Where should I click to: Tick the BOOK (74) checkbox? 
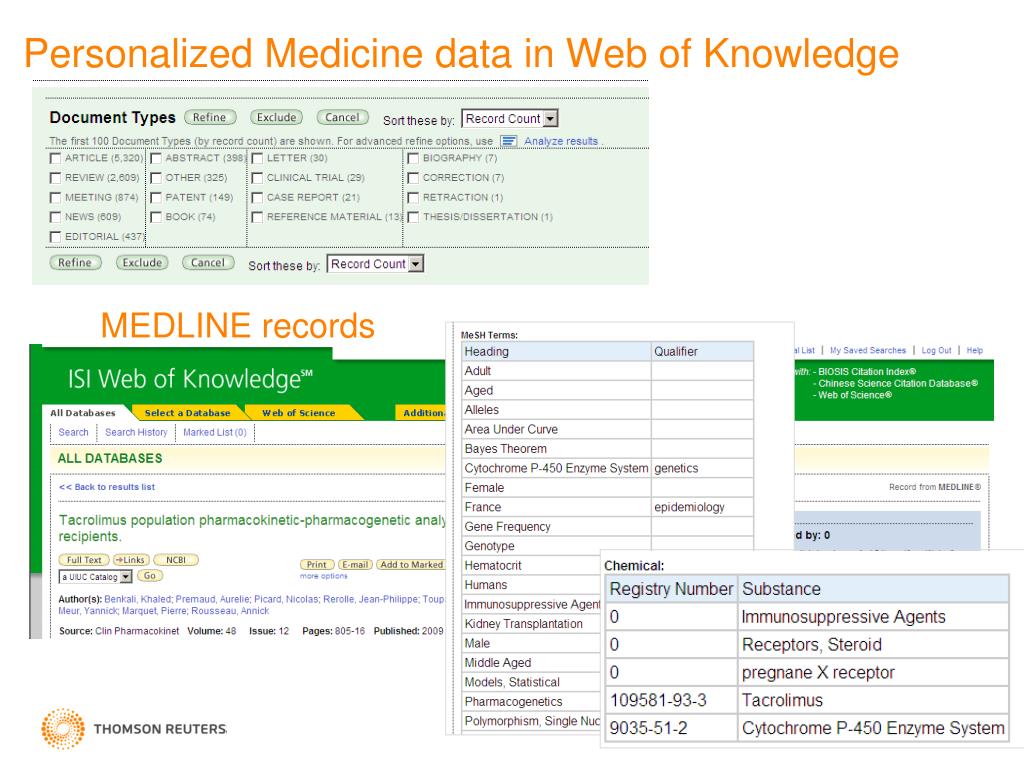[156, 217]
